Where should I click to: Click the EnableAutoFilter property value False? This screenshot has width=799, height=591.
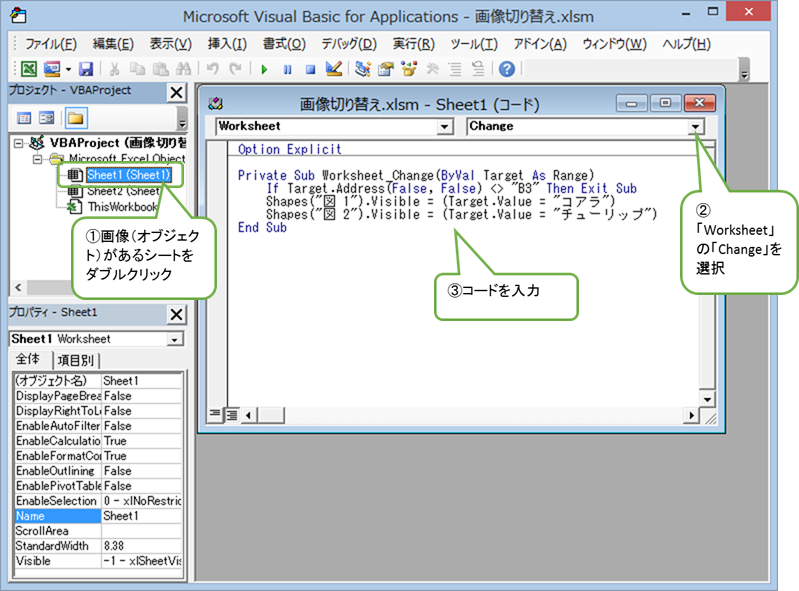coord(142,426)
